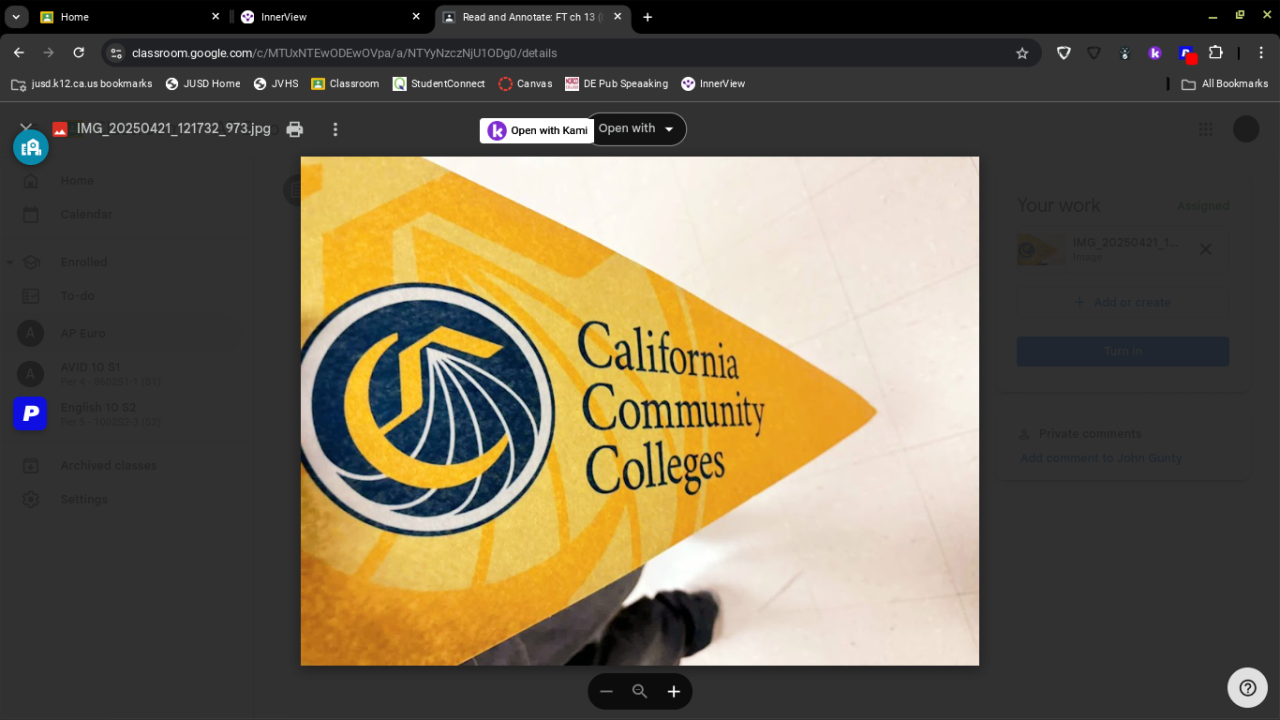Open the DE Pub Speaking bookmark

(x=616, y=84)
